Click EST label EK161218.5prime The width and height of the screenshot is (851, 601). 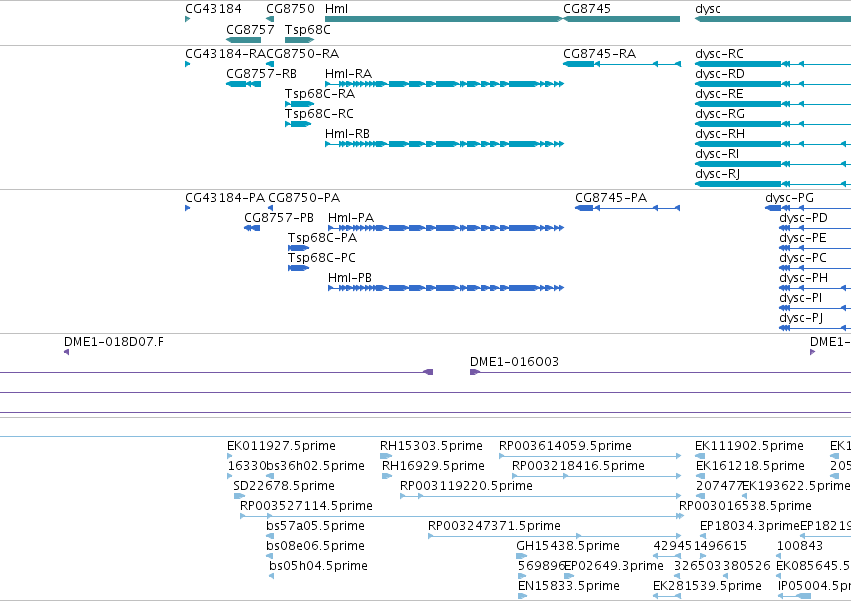point(750,466)
